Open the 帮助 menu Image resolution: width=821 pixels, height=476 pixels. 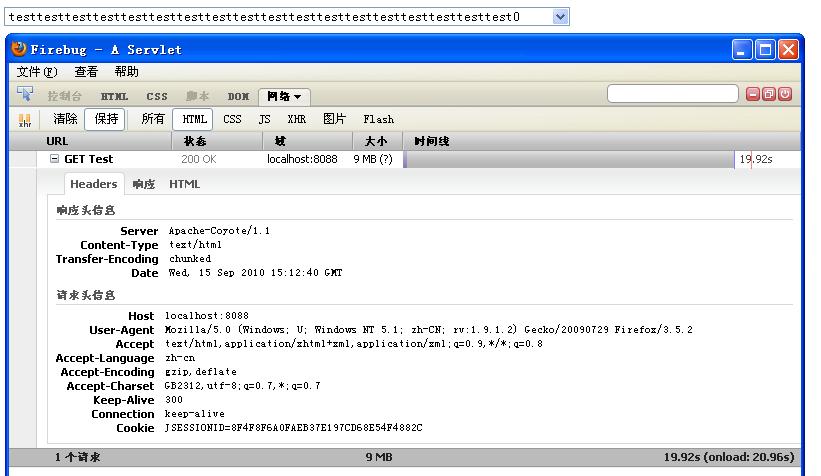[126, 72]
